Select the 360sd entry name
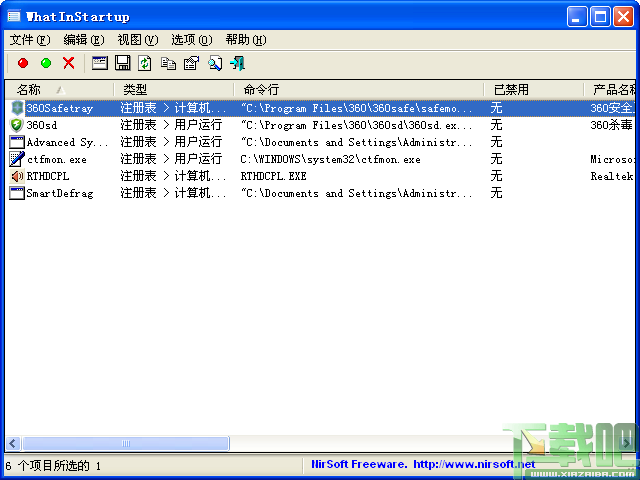The height and width of the screenshot is (480, 640). [x=42, y=125]
